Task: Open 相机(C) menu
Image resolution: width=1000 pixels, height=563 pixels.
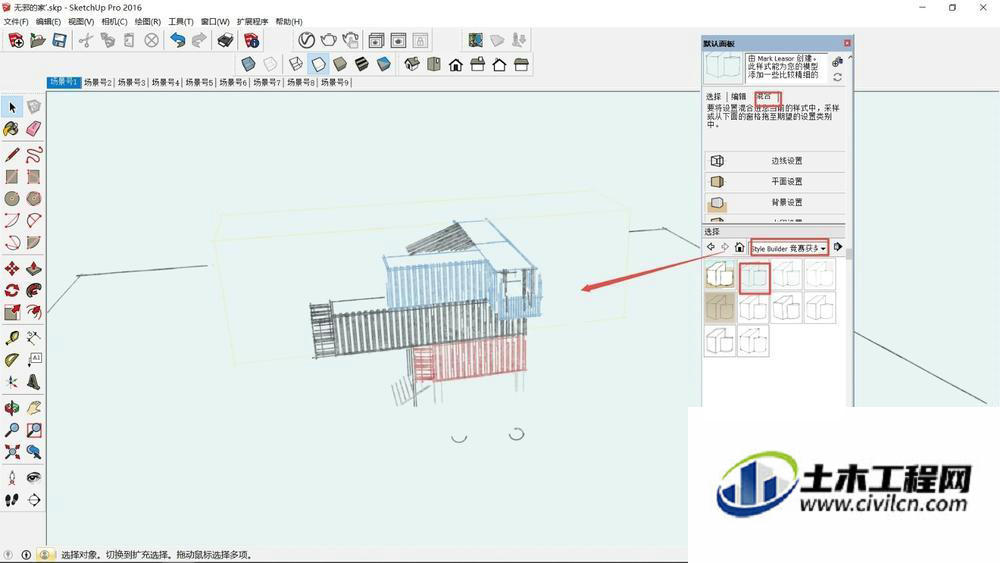Action: [x=114, y=22]
